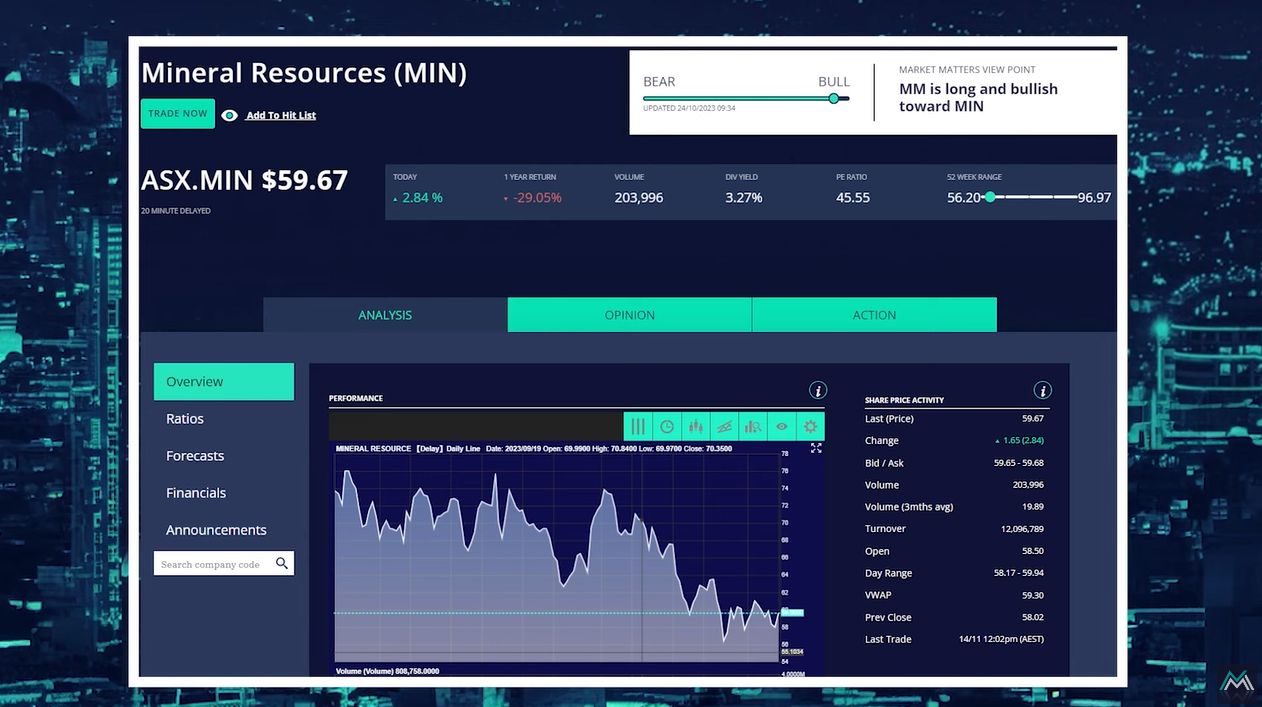The image size is (1262, 707).
Task: Click the 52 week low value 56.20
Action: click(x=964, y=198)
